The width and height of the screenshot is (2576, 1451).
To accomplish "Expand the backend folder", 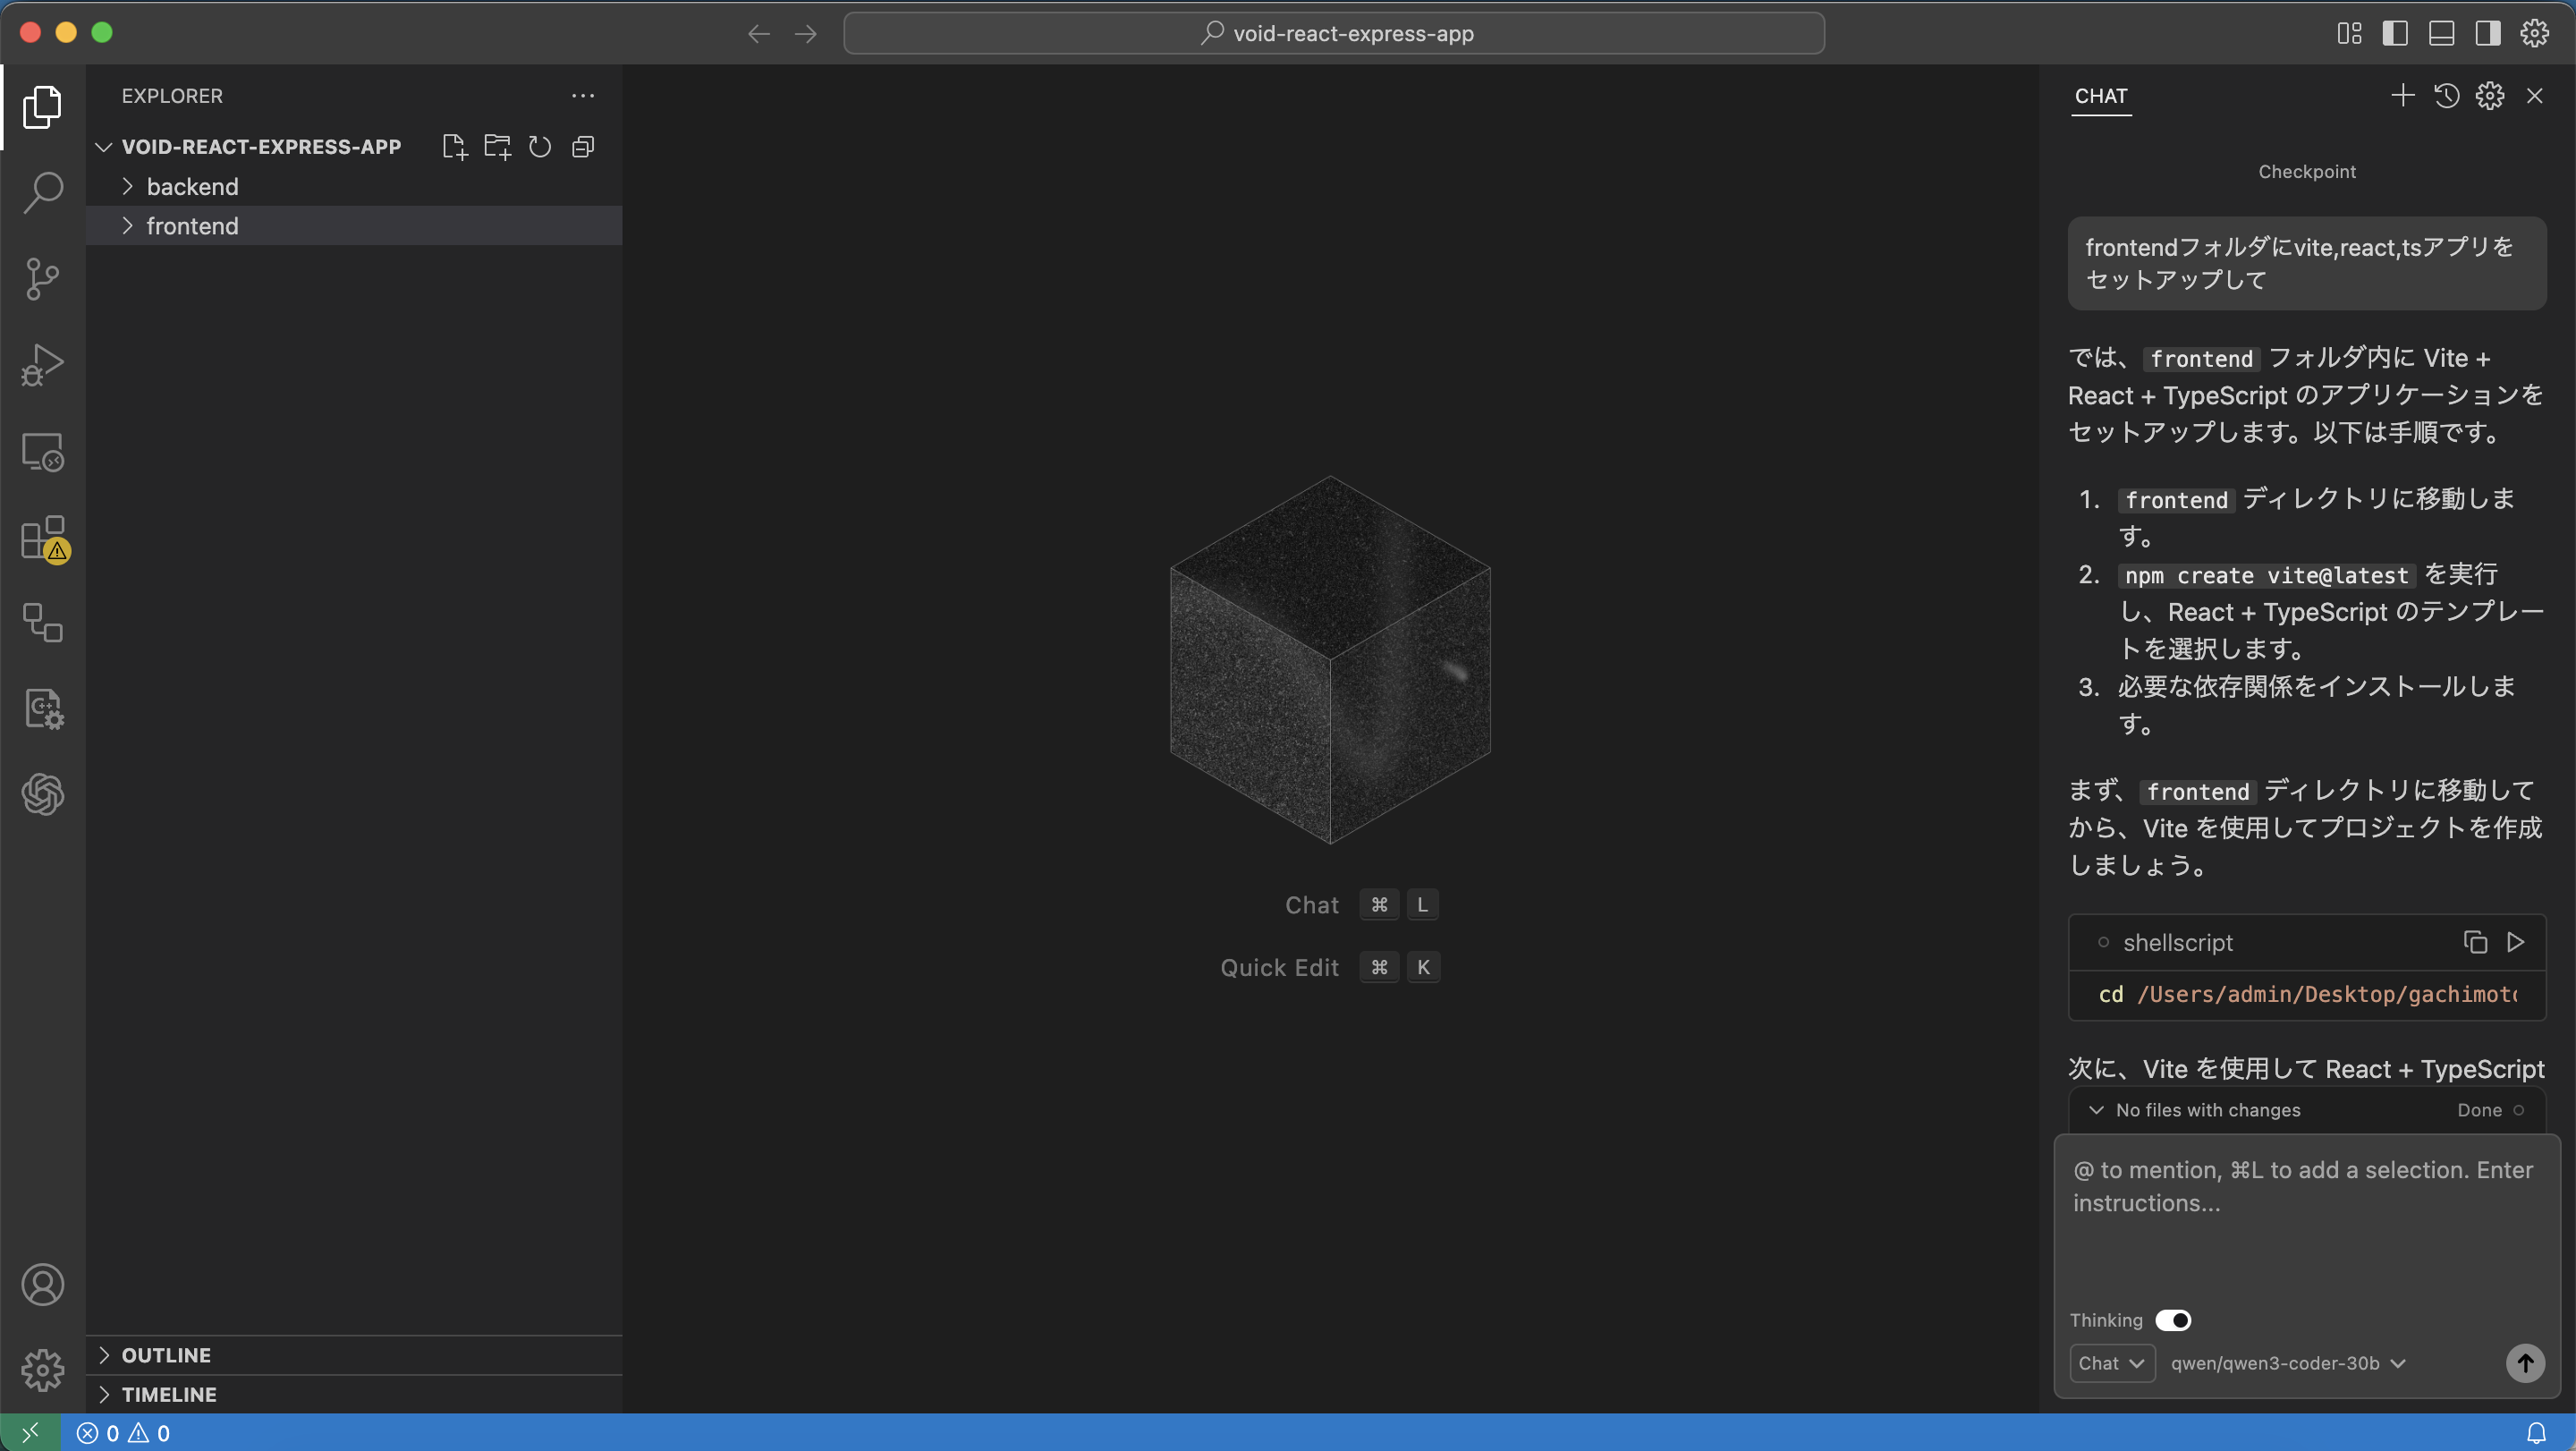I will pyautogui.click(x=192, y=187).
